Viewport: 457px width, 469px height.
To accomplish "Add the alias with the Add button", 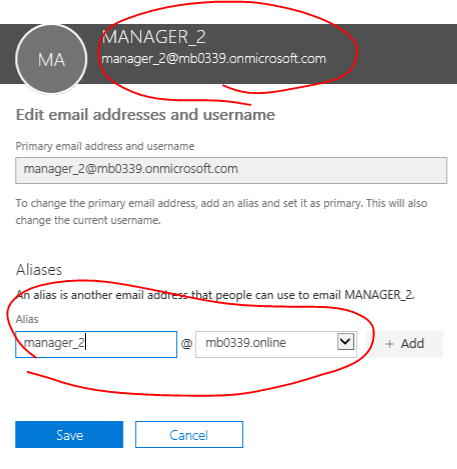I will click(x=405, y=344).
